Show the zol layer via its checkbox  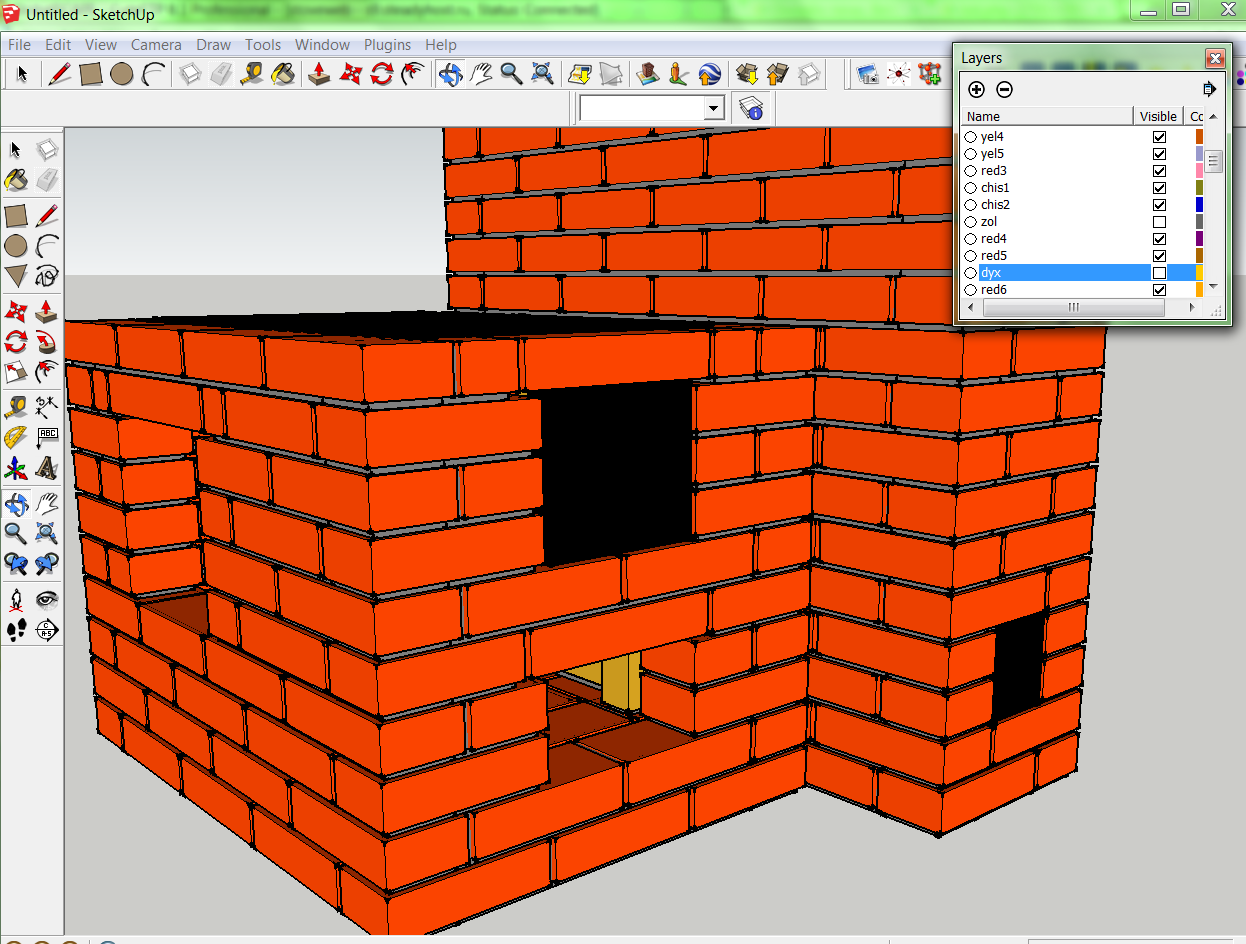[x=1159, y=222]
